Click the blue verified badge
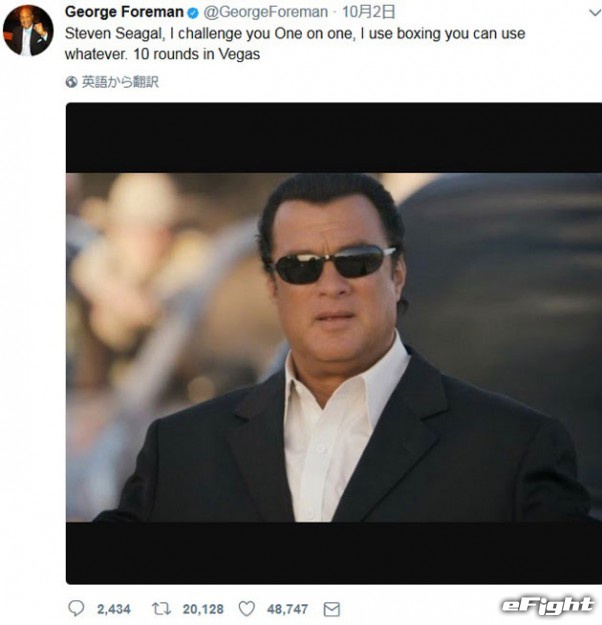Image resolution: width=602 pixels, height=625 pixels. tap(194, 13)
